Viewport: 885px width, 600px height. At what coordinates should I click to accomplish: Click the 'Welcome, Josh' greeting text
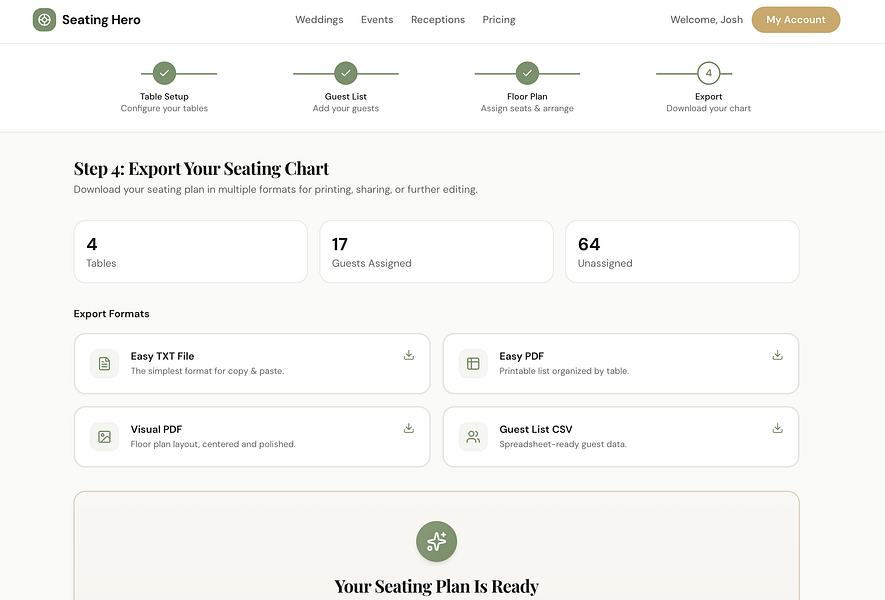point(706,20)
